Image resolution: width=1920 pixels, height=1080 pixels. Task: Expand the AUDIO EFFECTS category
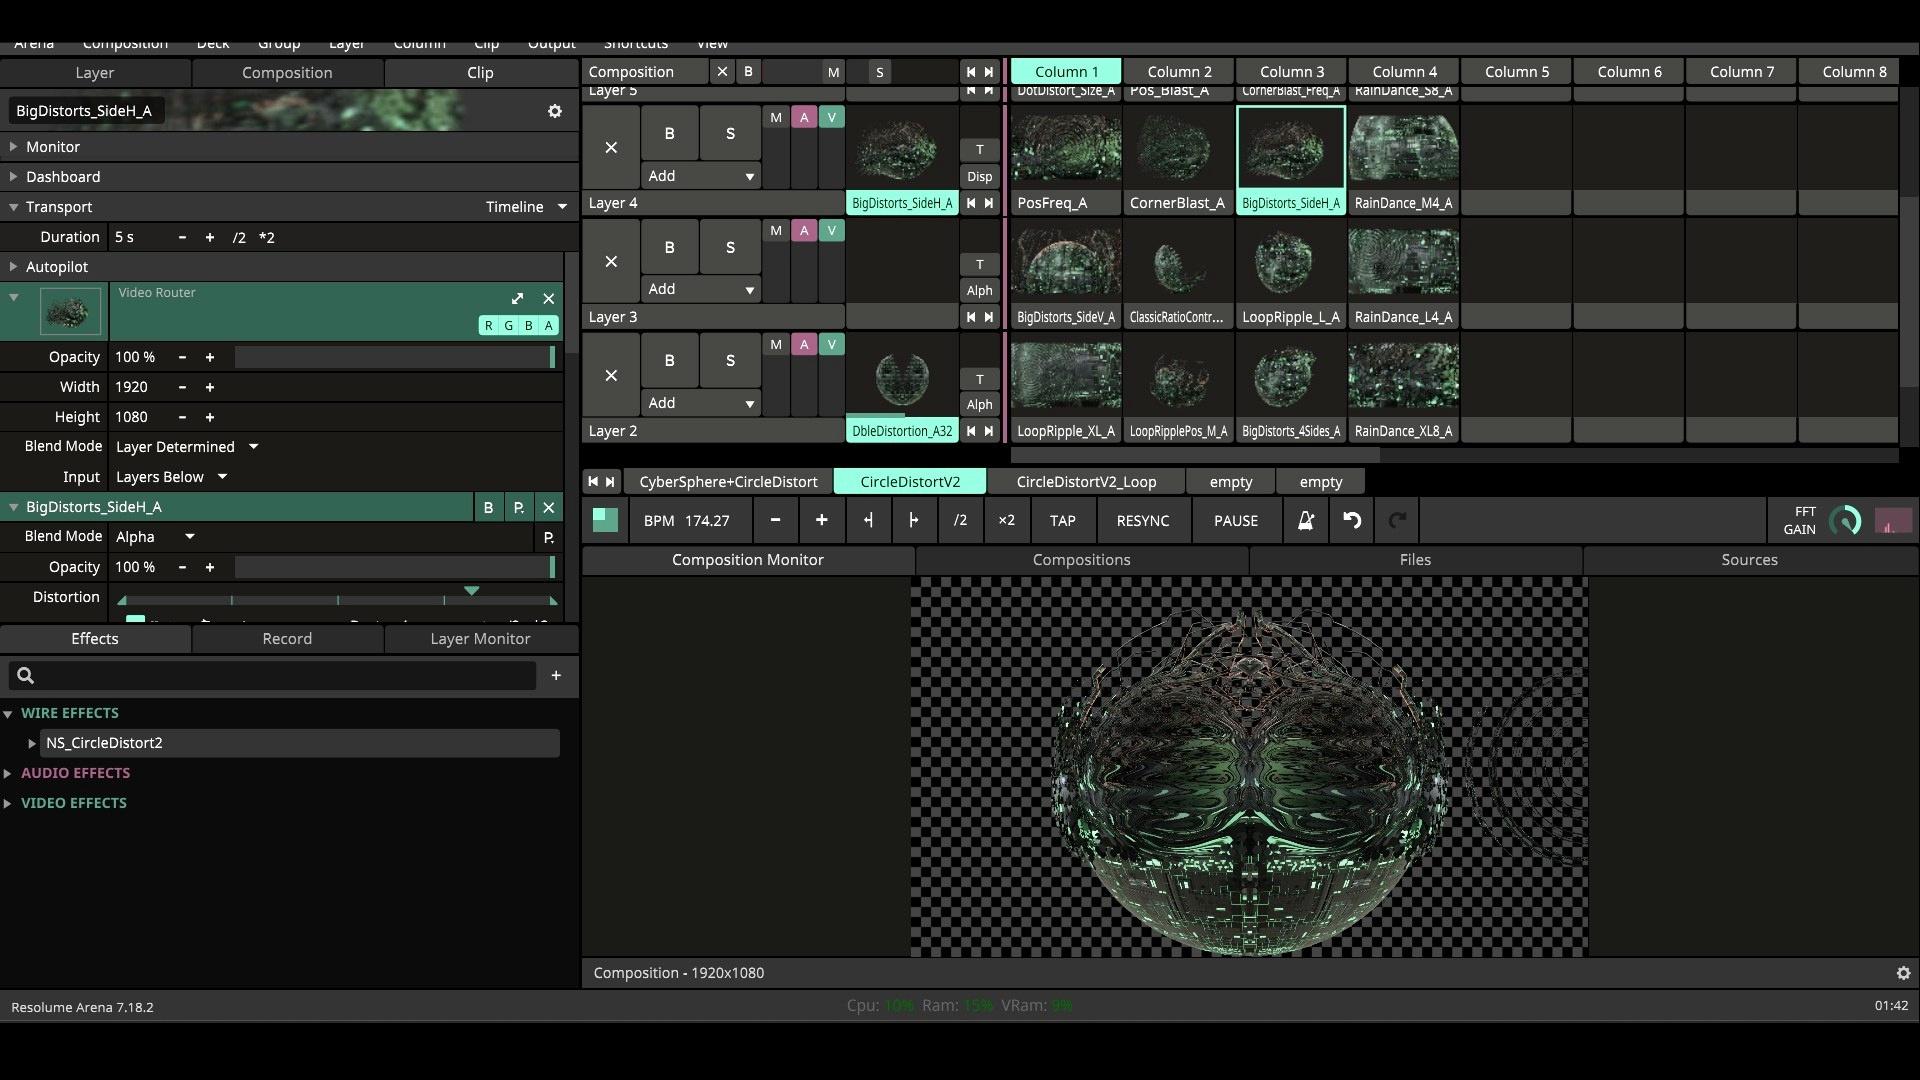8,773
